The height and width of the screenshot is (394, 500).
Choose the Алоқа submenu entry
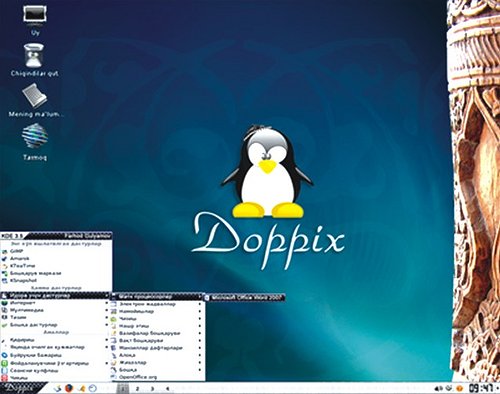157,355
